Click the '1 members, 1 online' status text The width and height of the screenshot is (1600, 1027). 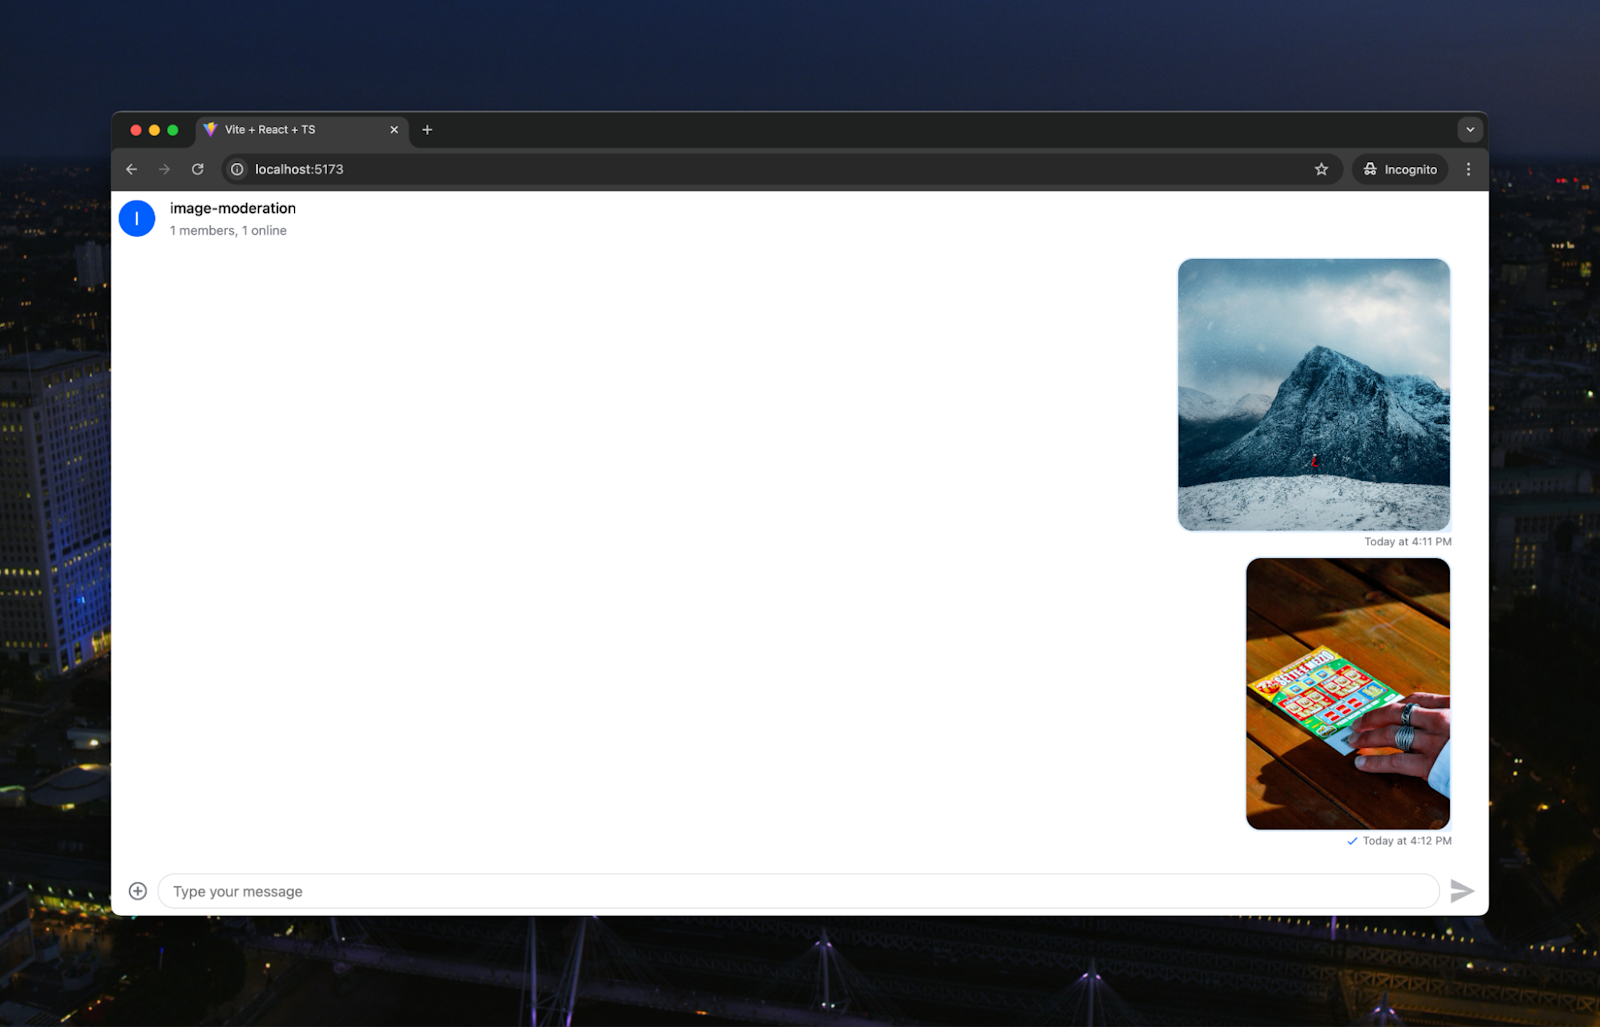coord(228,230)
